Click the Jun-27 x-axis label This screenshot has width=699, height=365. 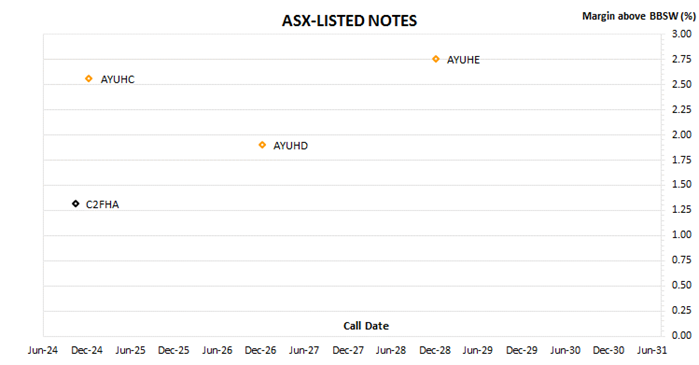pos(304,350)
